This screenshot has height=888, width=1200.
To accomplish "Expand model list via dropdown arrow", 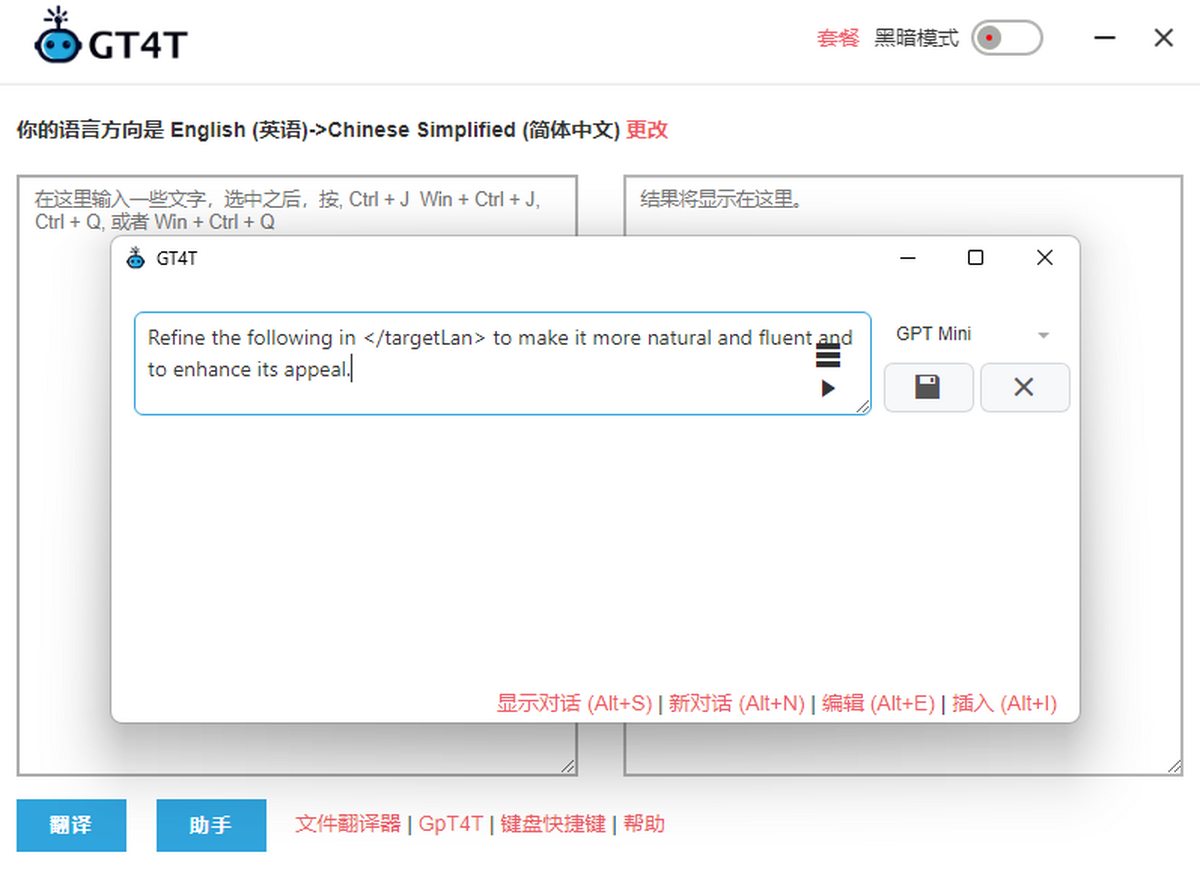I will [x=1043, y=335].
